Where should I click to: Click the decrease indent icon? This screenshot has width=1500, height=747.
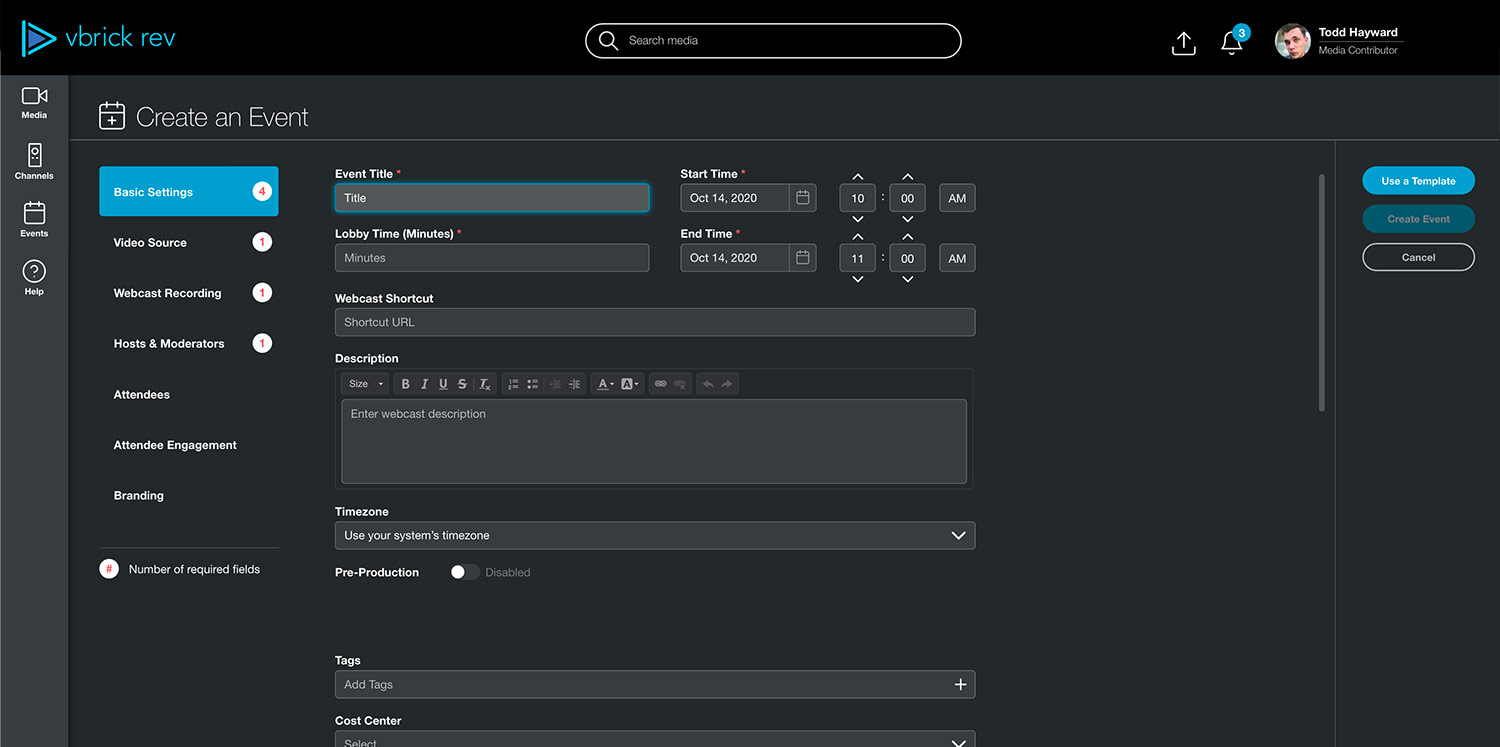pyautogui.click(x=555, y=384)
